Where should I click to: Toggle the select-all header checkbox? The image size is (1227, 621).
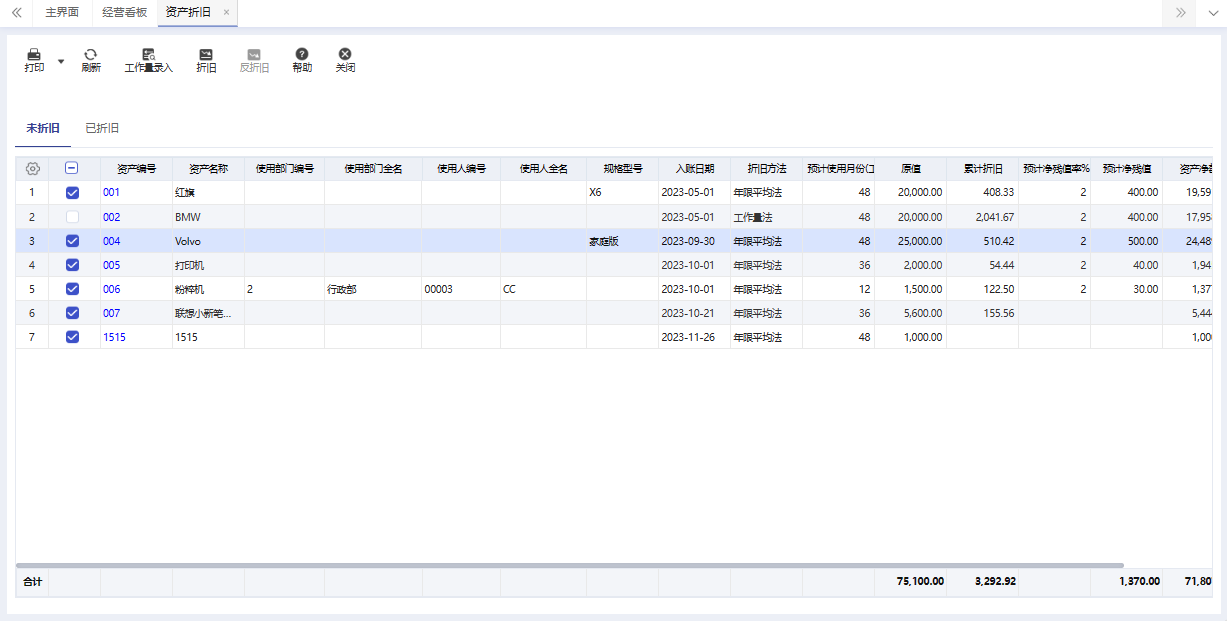pyautogui.click(x=72, y=169)
